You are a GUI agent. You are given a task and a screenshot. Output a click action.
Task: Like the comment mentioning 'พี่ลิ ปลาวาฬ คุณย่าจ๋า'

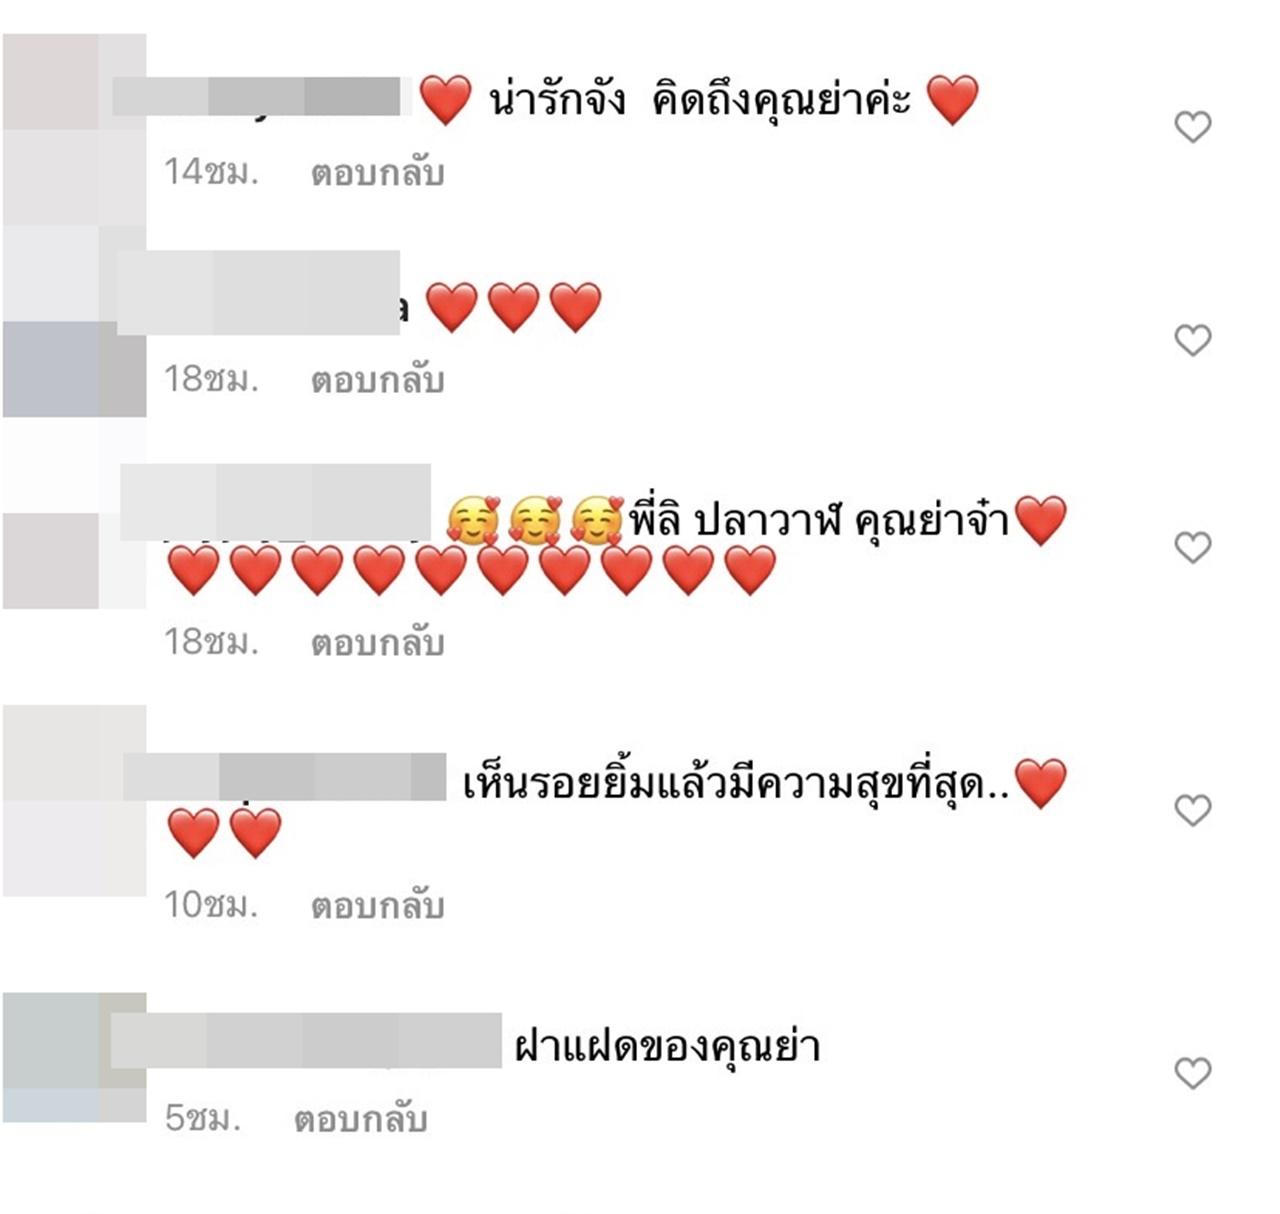tap(1192, 547)
